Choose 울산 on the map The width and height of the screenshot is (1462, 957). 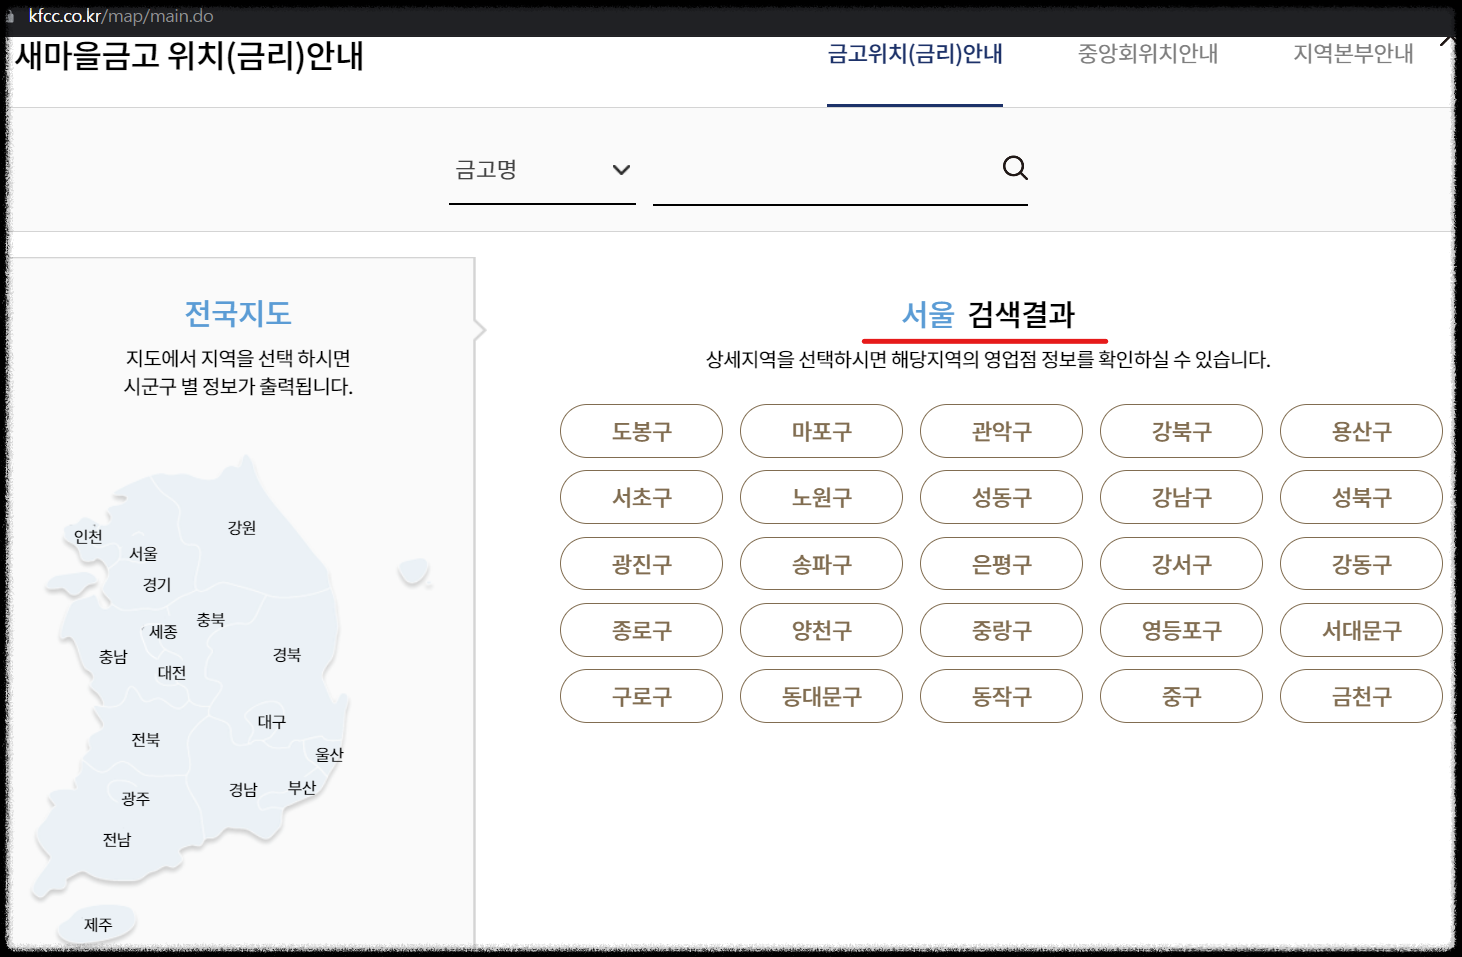pos(329,754)
